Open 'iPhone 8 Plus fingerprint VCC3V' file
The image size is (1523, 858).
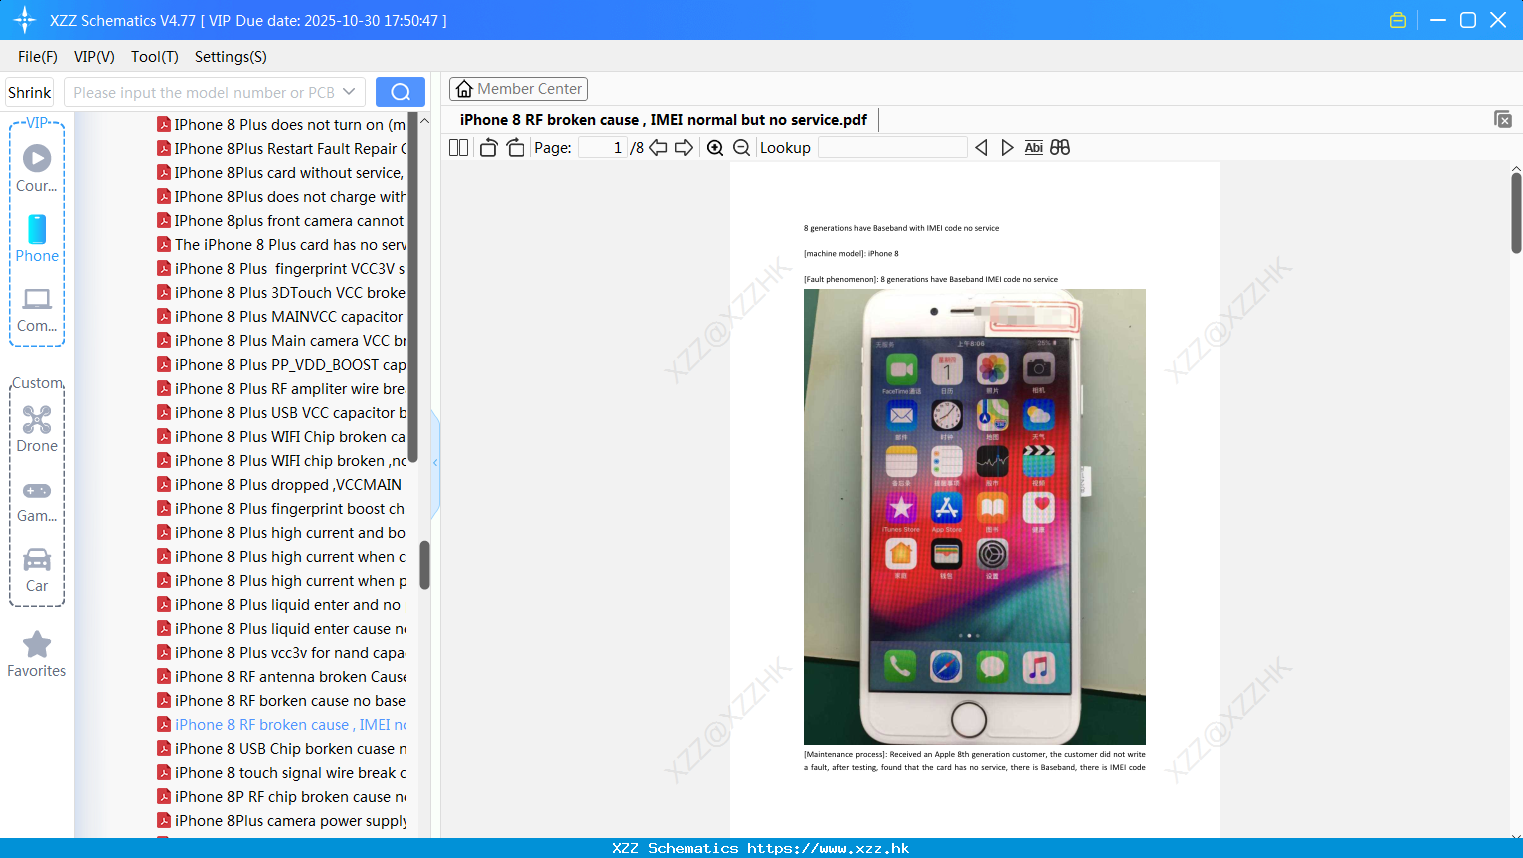pos(281,269)
